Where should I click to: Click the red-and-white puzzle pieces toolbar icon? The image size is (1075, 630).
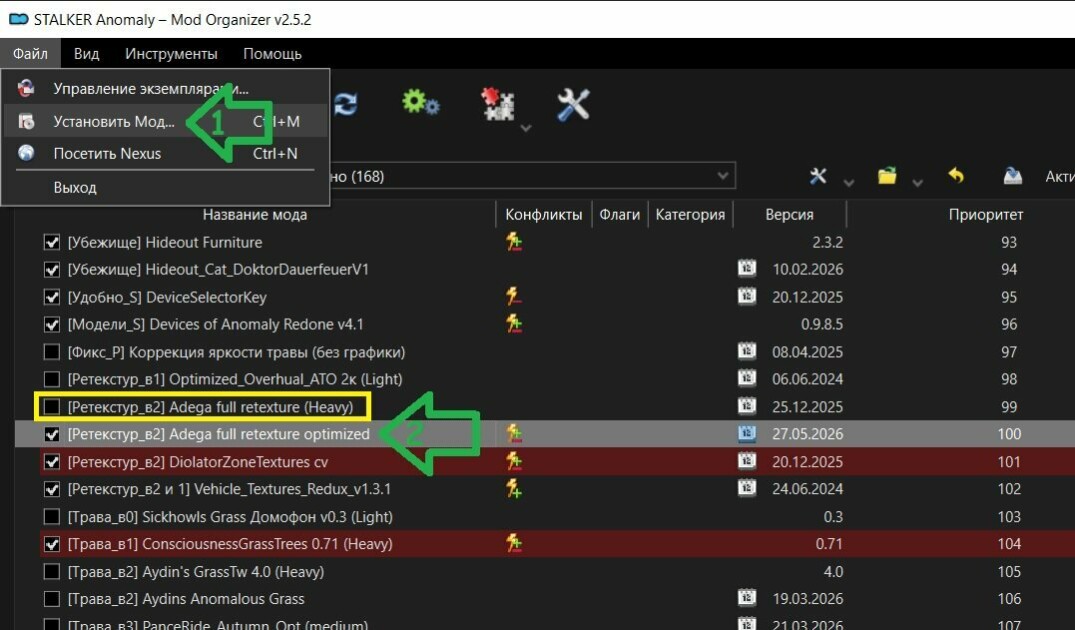497,104
